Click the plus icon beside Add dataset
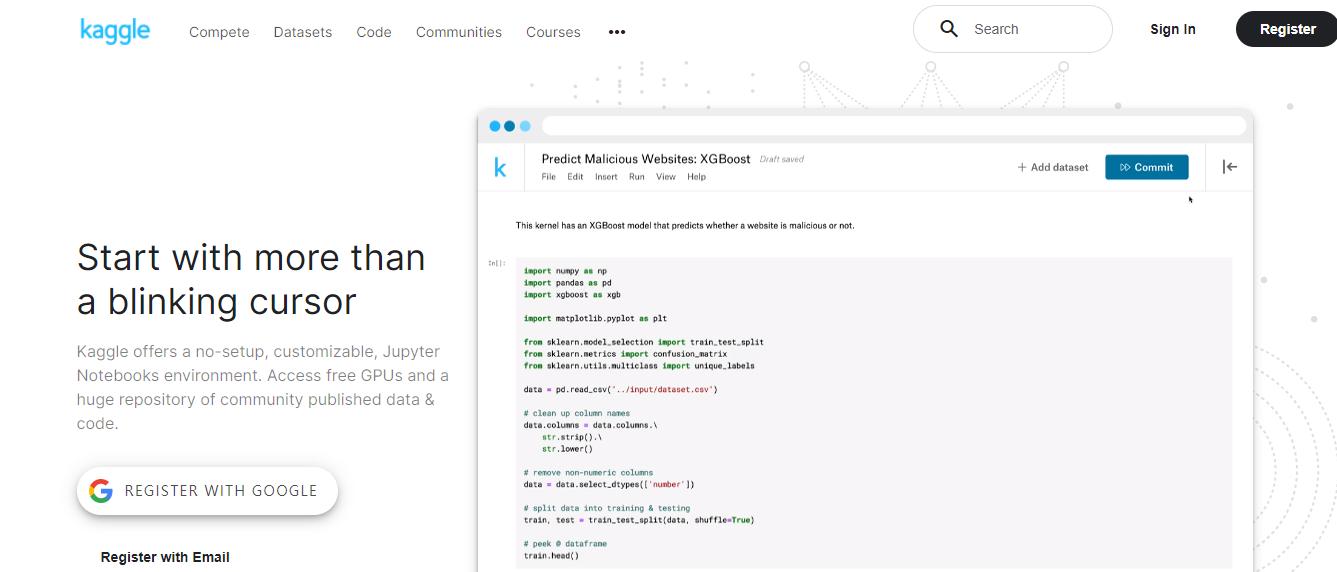This screenshot has width=1337, height=572. point(1022,167)
